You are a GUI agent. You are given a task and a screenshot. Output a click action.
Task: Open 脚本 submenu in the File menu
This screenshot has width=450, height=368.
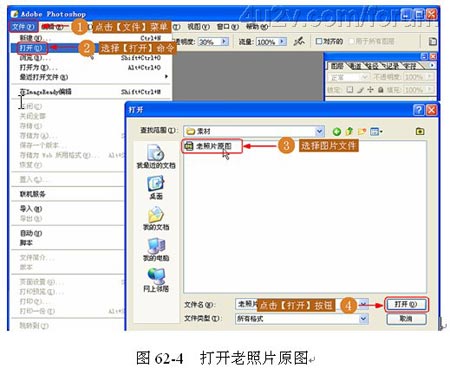point(68,243)
